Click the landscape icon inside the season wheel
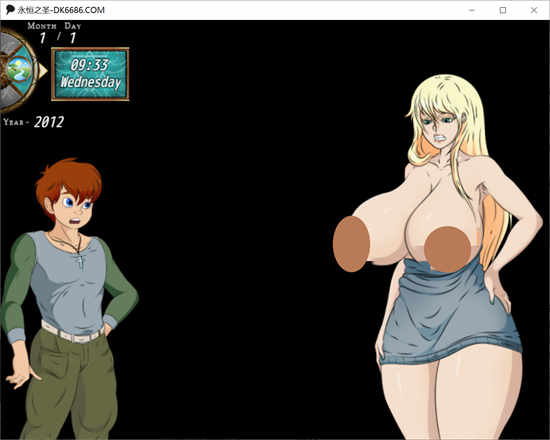This screenshot has height=440, width=550. coord(19,69)
